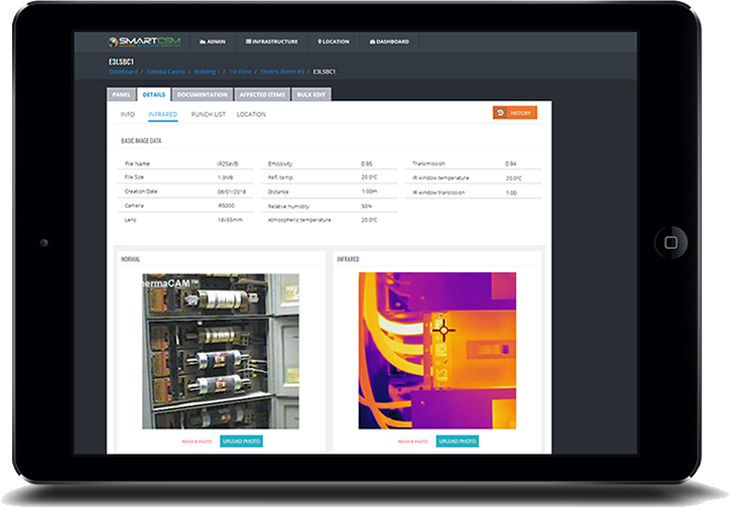
Task: Click the Dashboard breadcrumb link
Action: (x=123, y=72)
